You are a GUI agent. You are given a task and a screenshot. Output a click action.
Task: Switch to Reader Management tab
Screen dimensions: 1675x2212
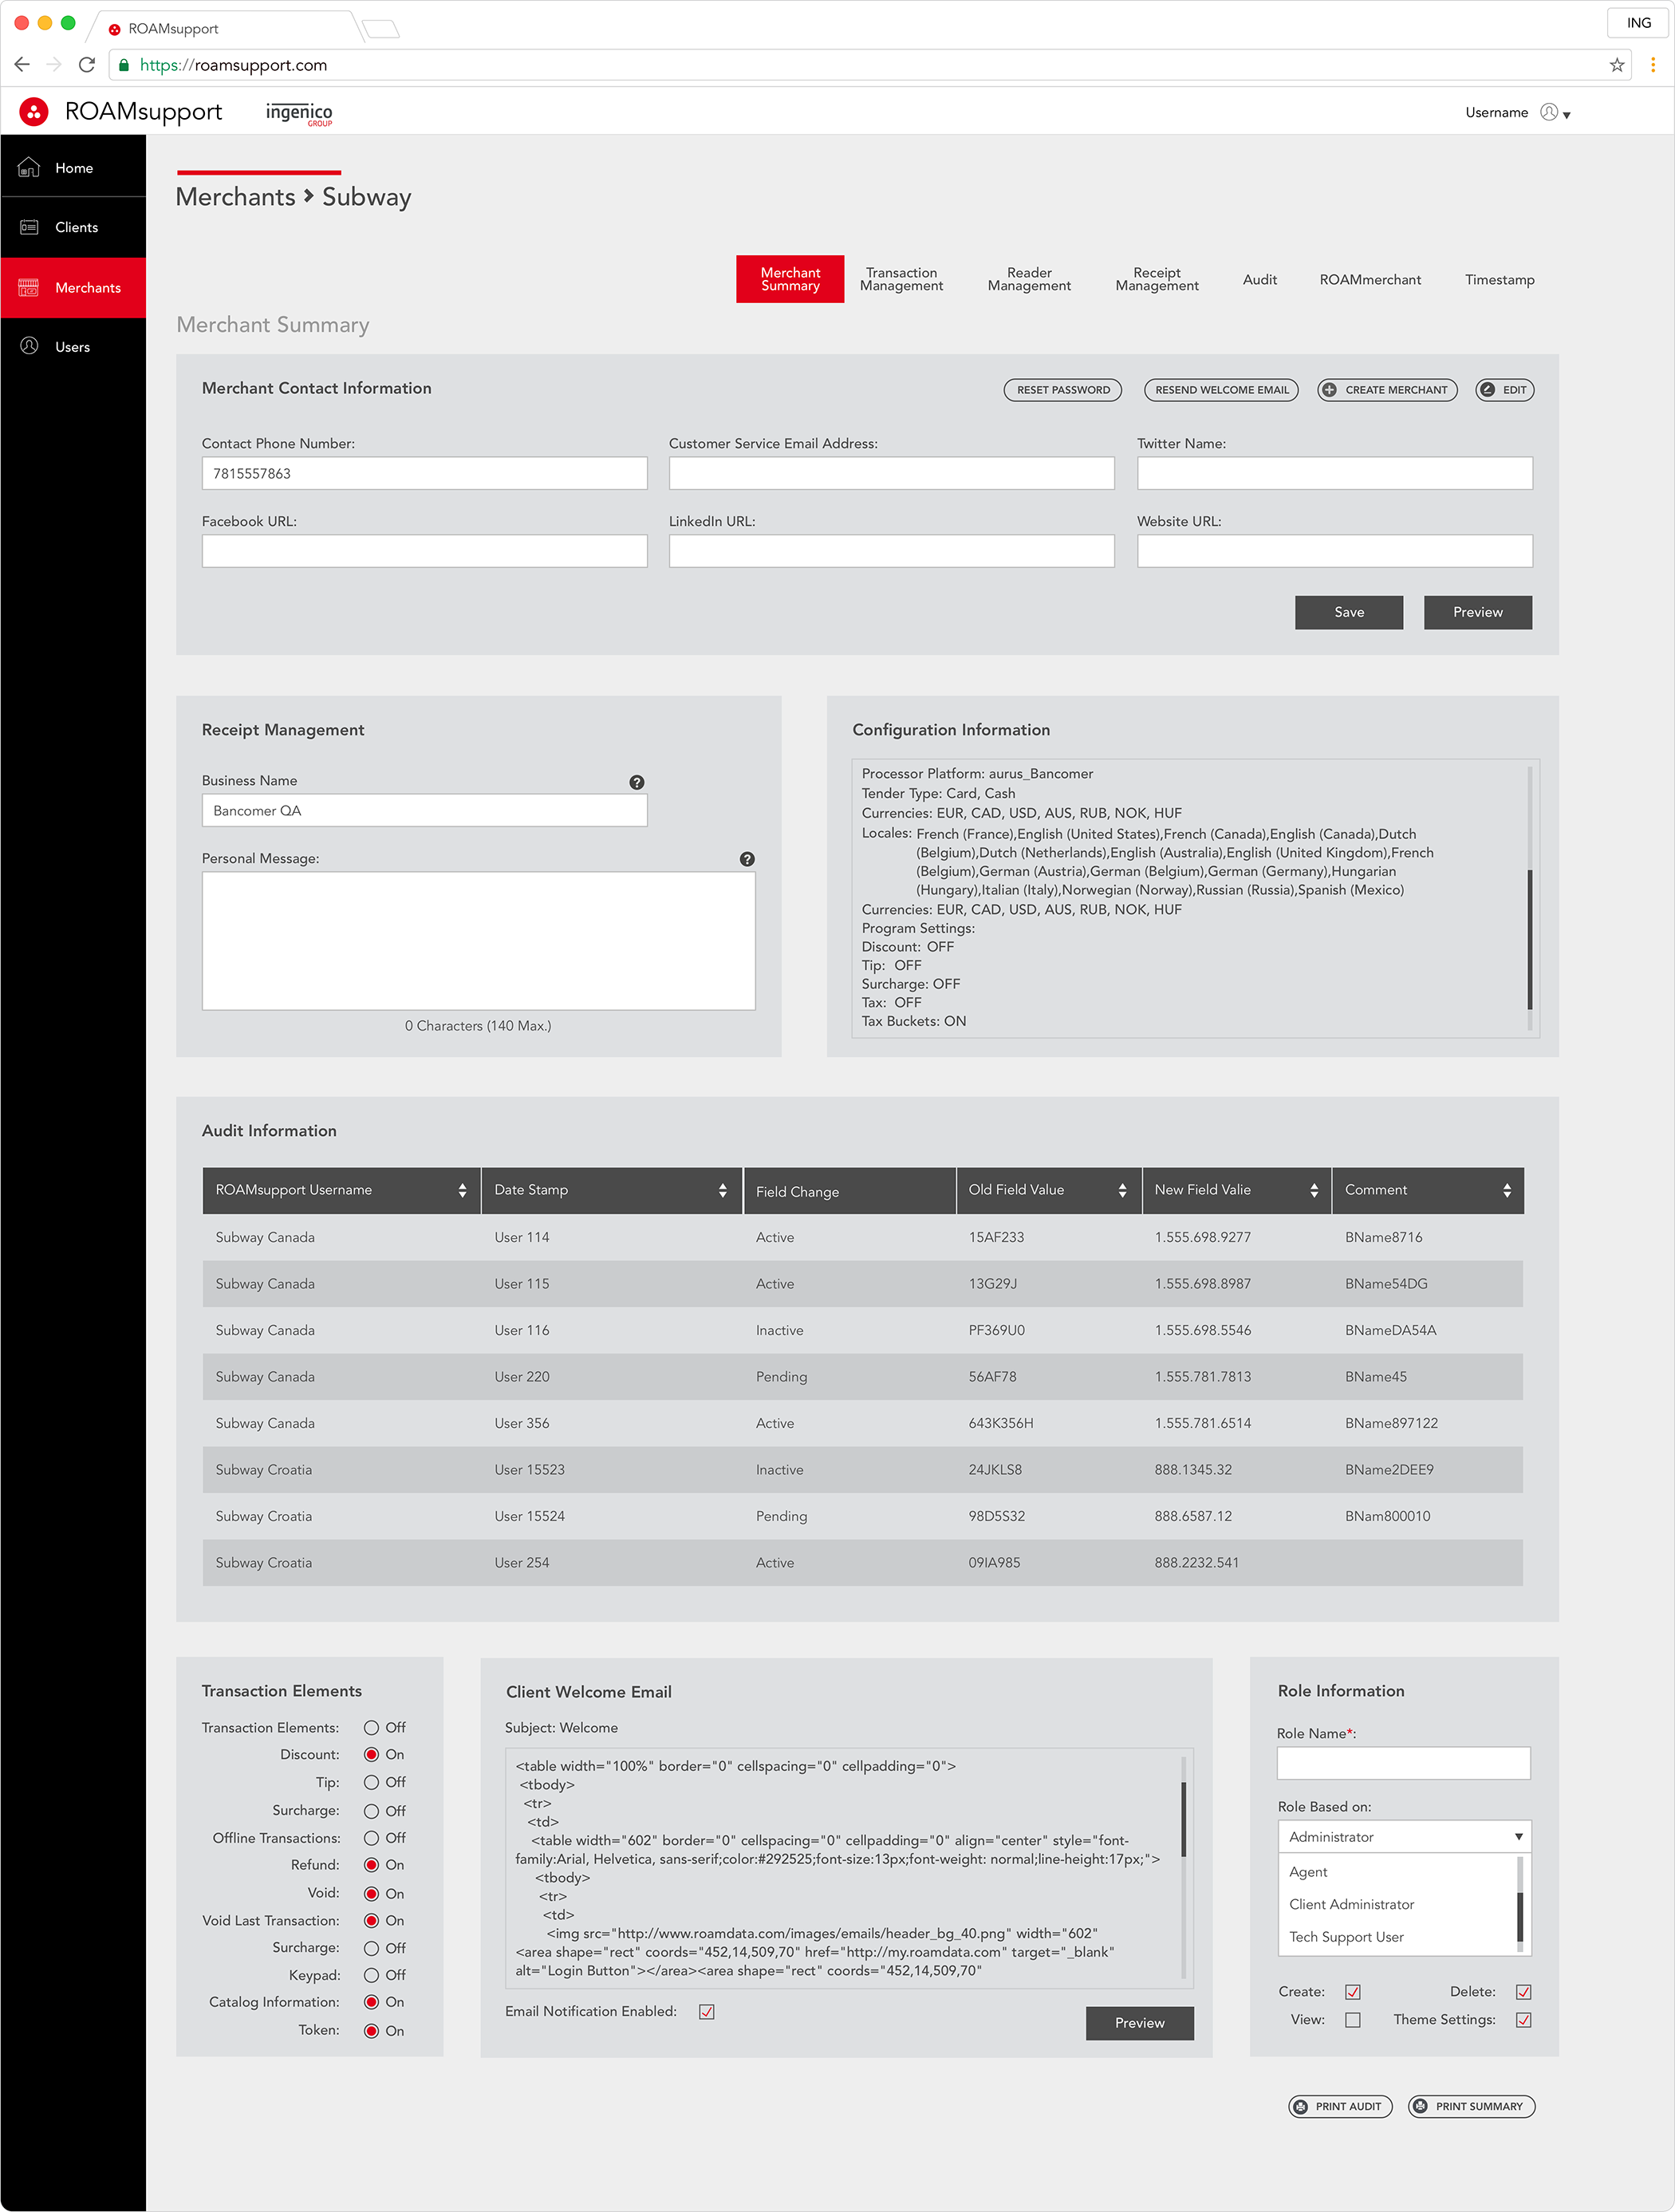[1029, 279]
